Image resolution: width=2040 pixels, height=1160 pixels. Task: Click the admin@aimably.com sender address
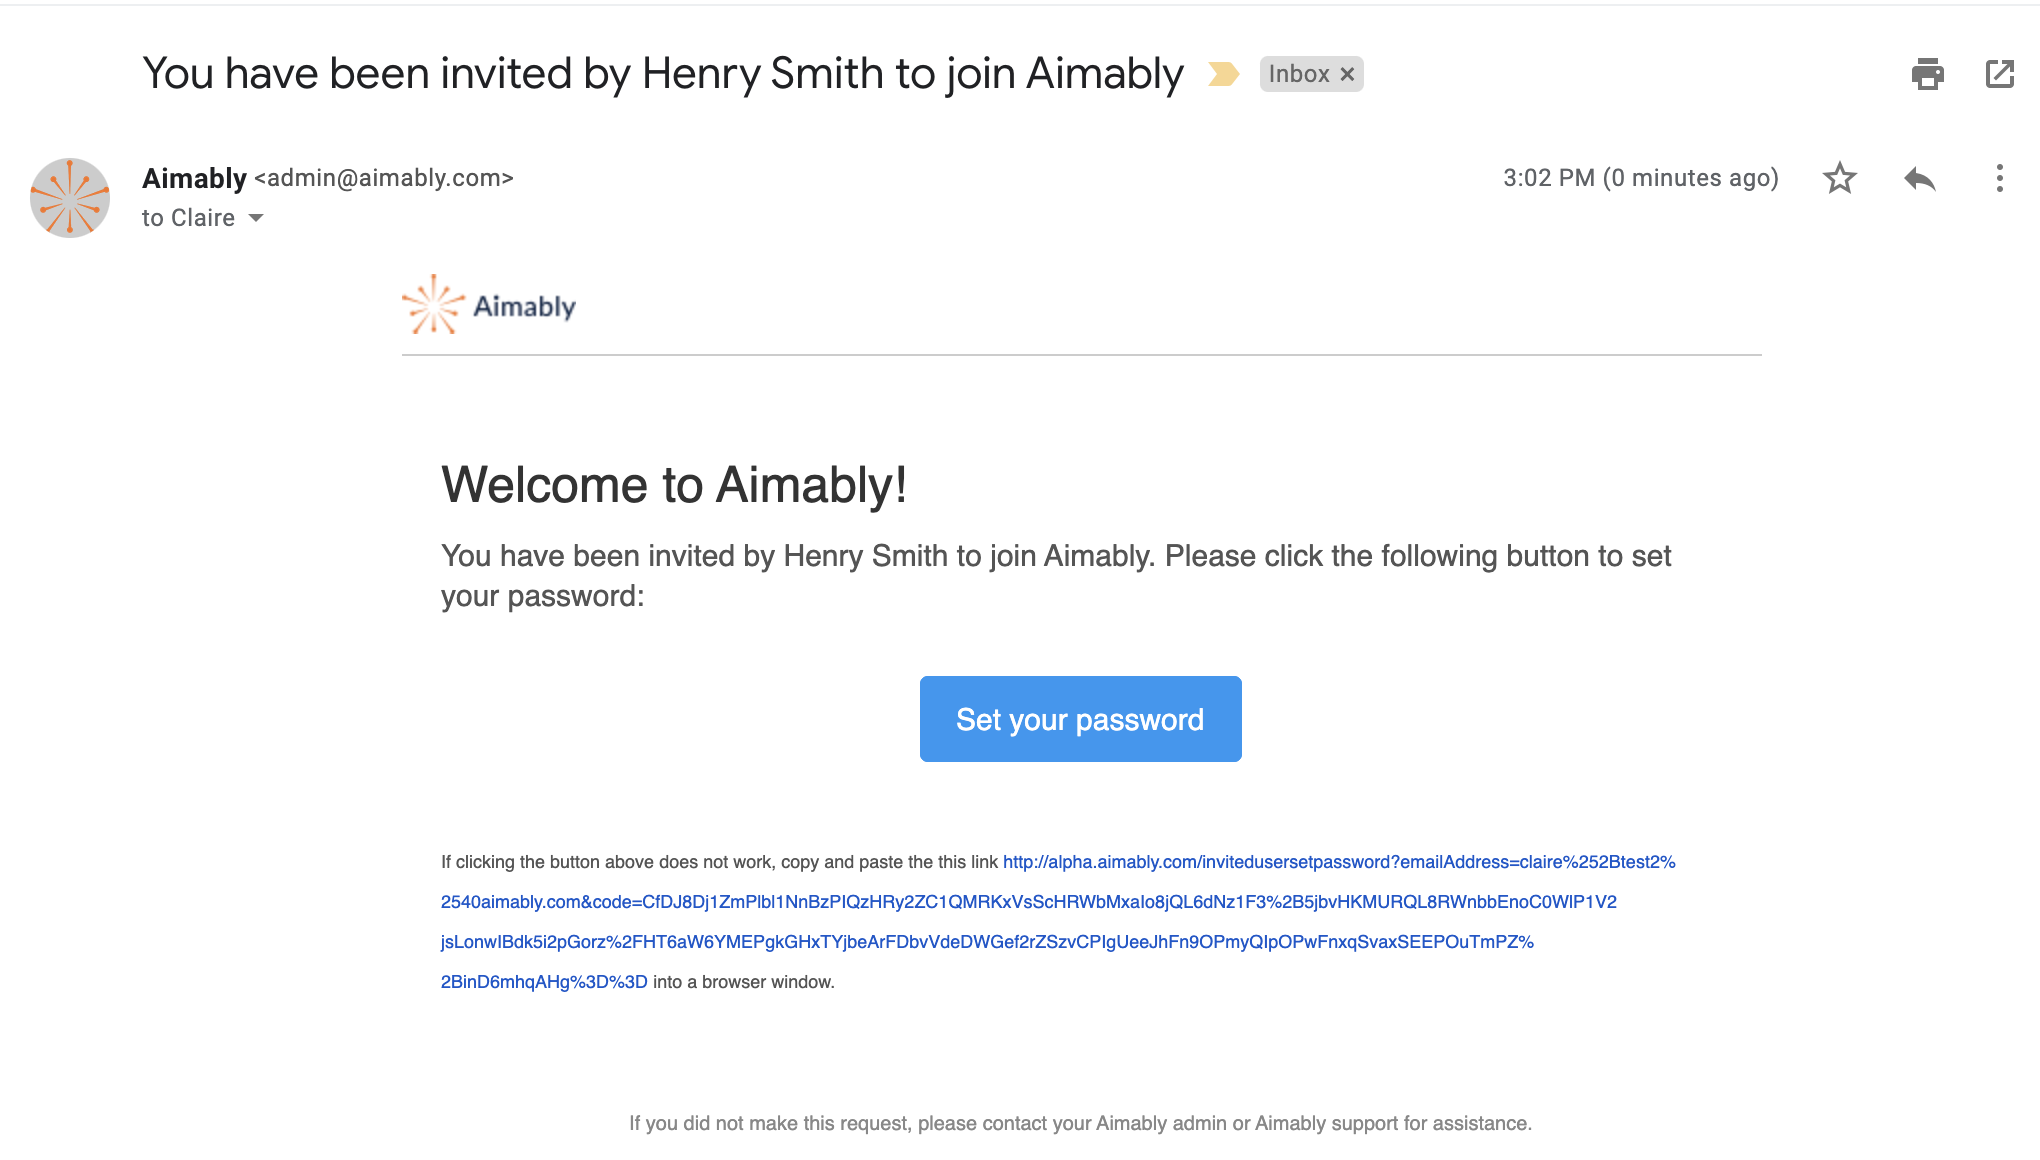pyautogui.click(x=384, y=178)
